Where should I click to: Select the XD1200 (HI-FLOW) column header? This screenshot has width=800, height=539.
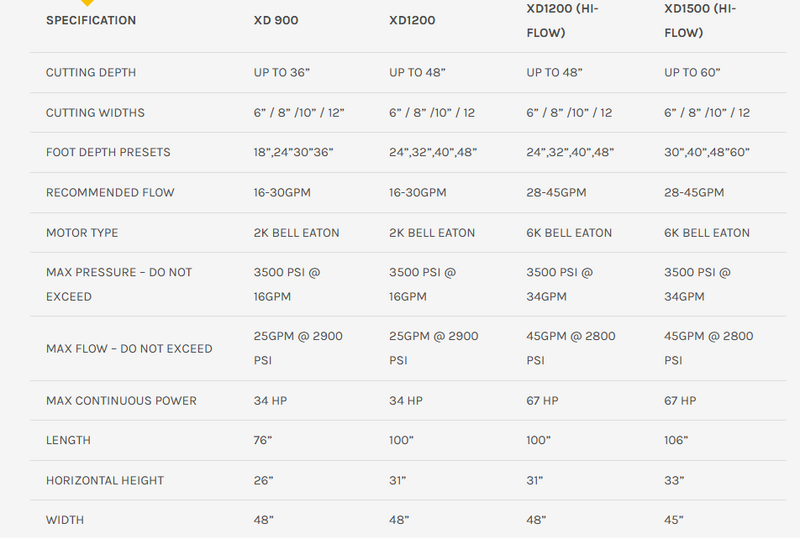point(561,20)
